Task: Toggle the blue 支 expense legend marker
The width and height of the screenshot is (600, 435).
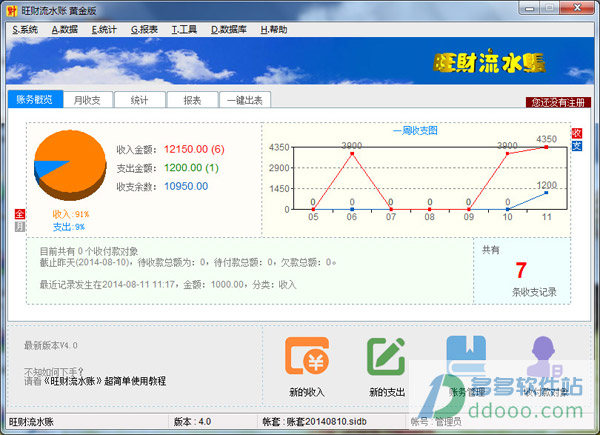Action: (577, 146)
